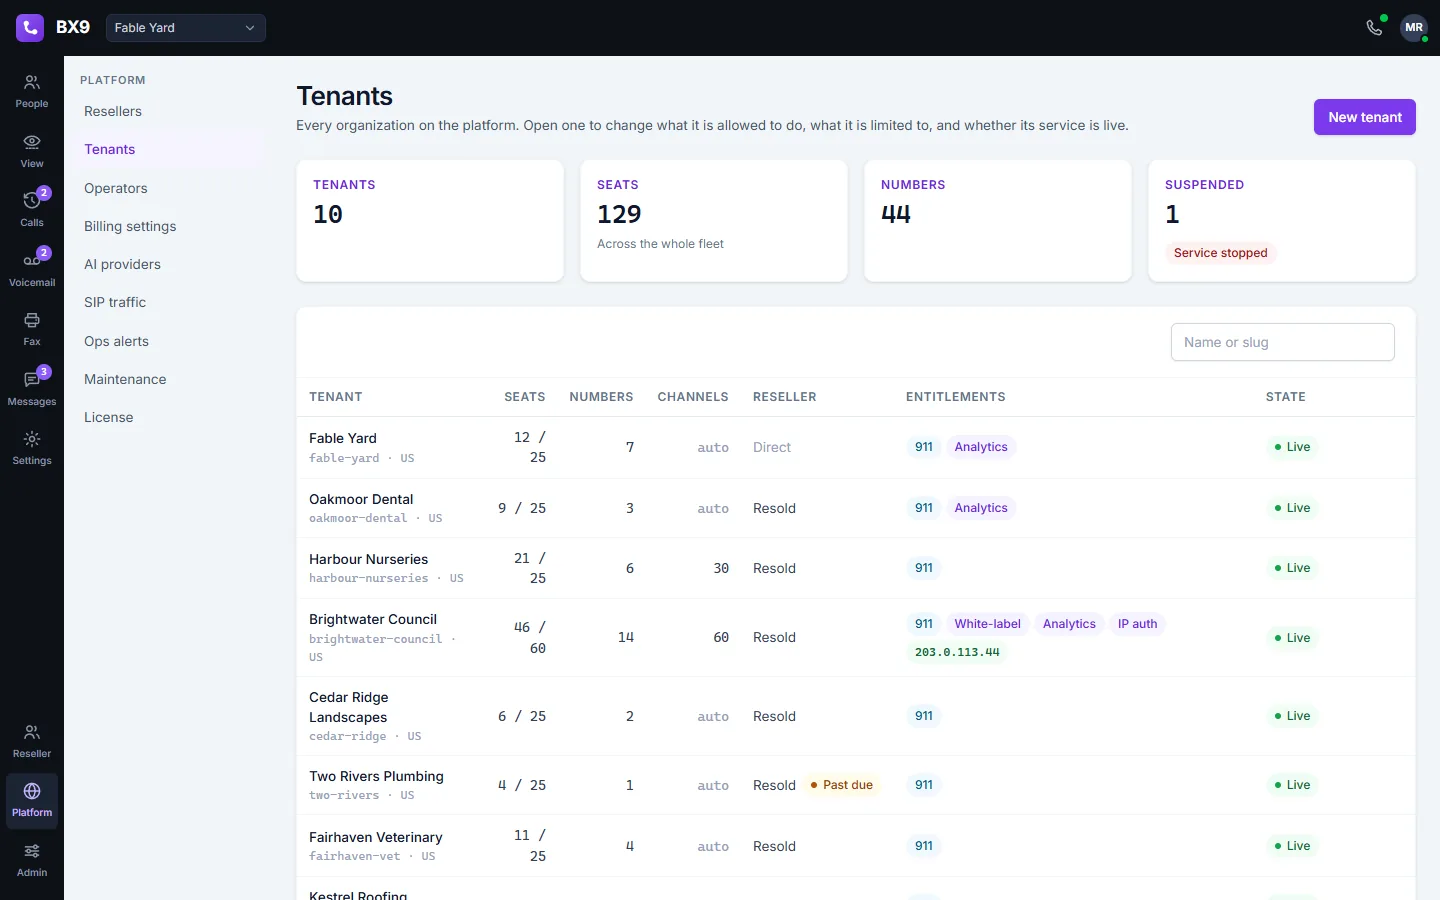Click the 203.0.113.44 IP address tag

pos(957,652)
